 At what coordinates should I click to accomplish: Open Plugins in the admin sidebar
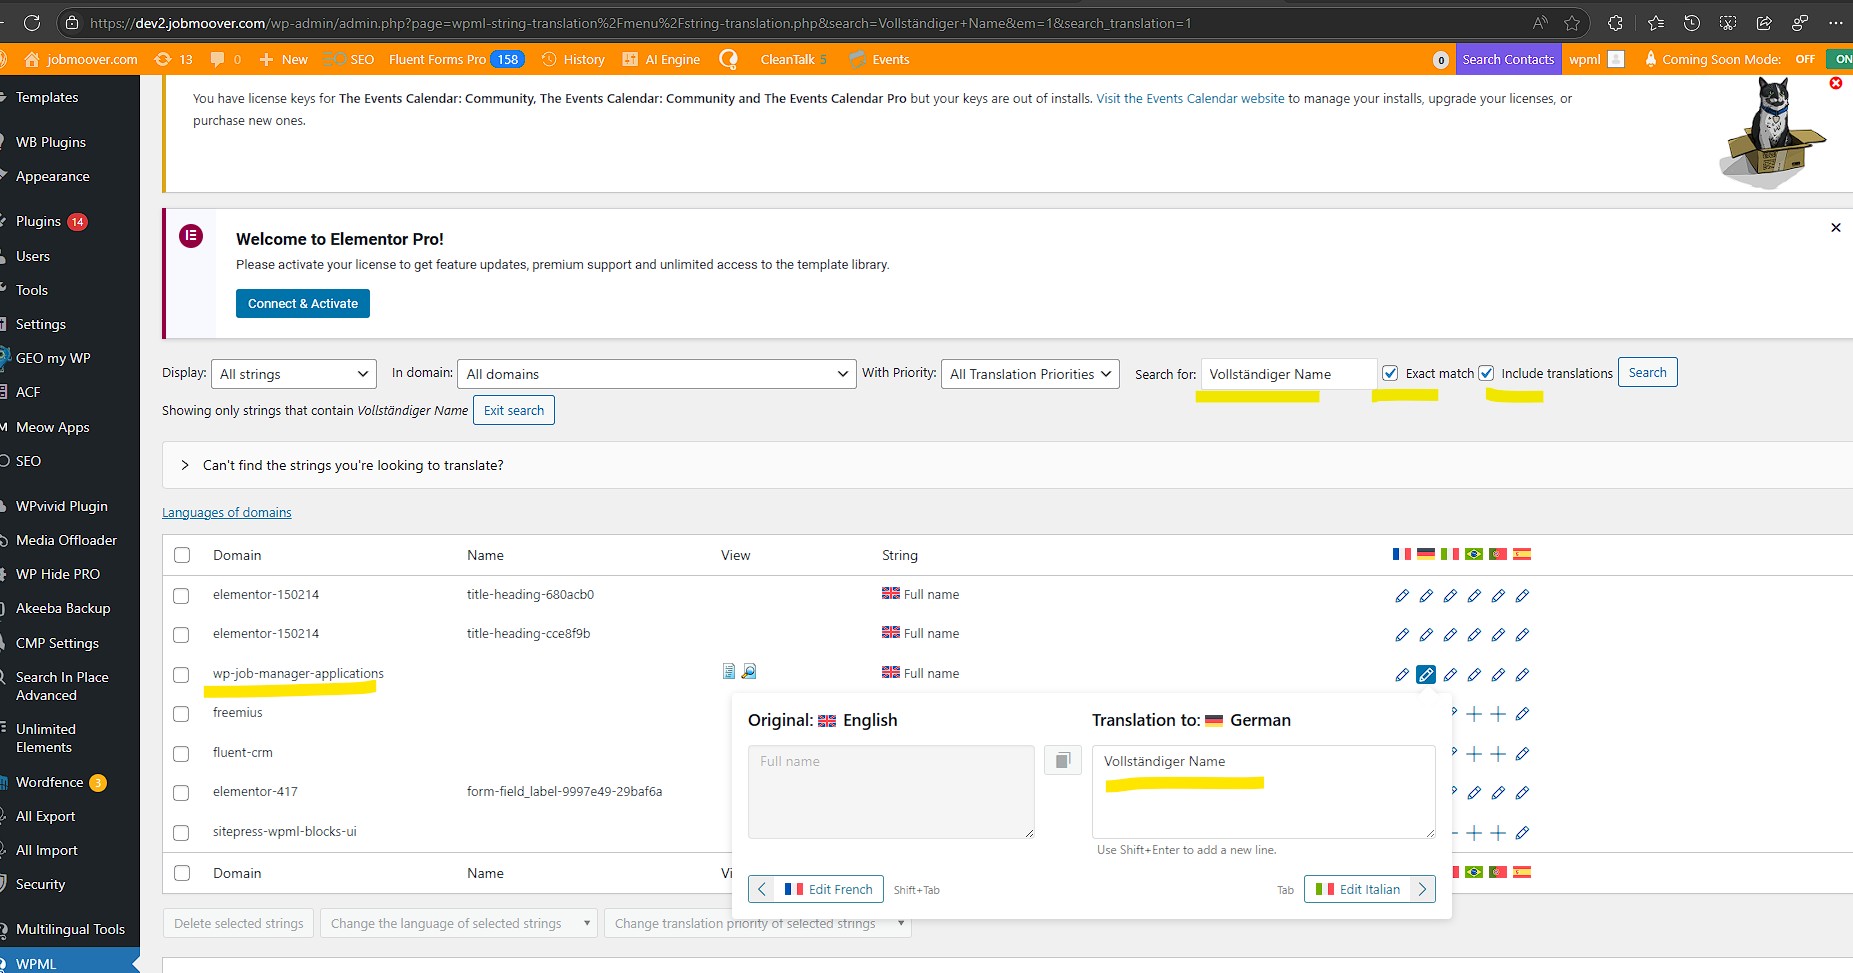[x=39, y=221]
